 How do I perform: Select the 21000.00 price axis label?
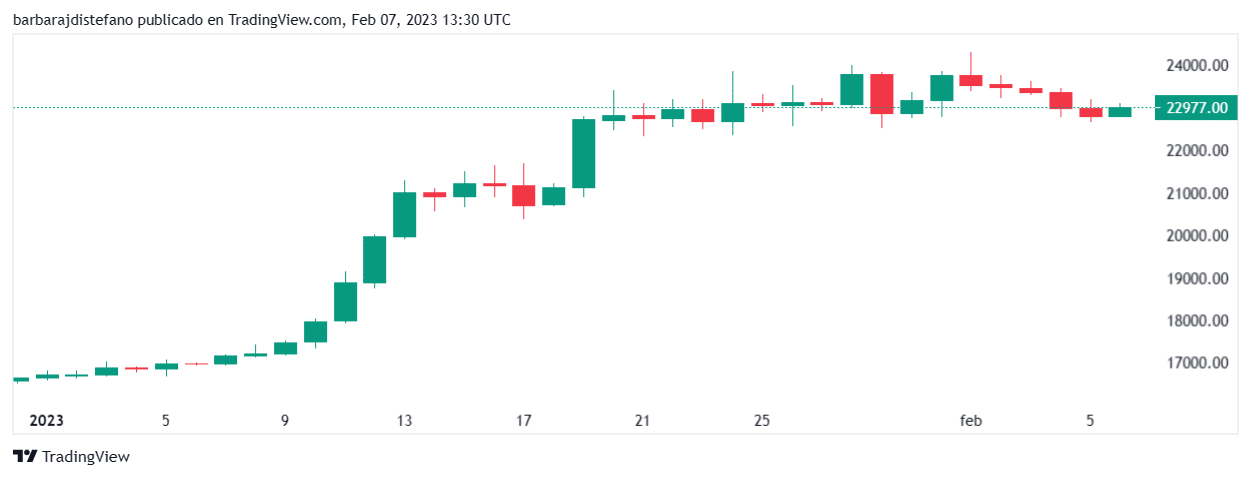1197,194
